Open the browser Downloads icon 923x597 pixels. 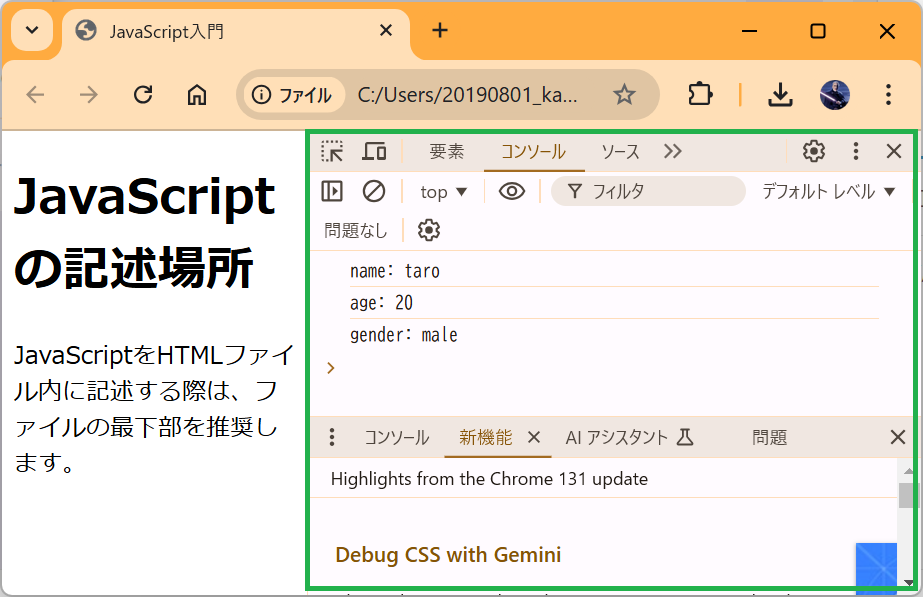pyautogui.click(x=780, y=94)
